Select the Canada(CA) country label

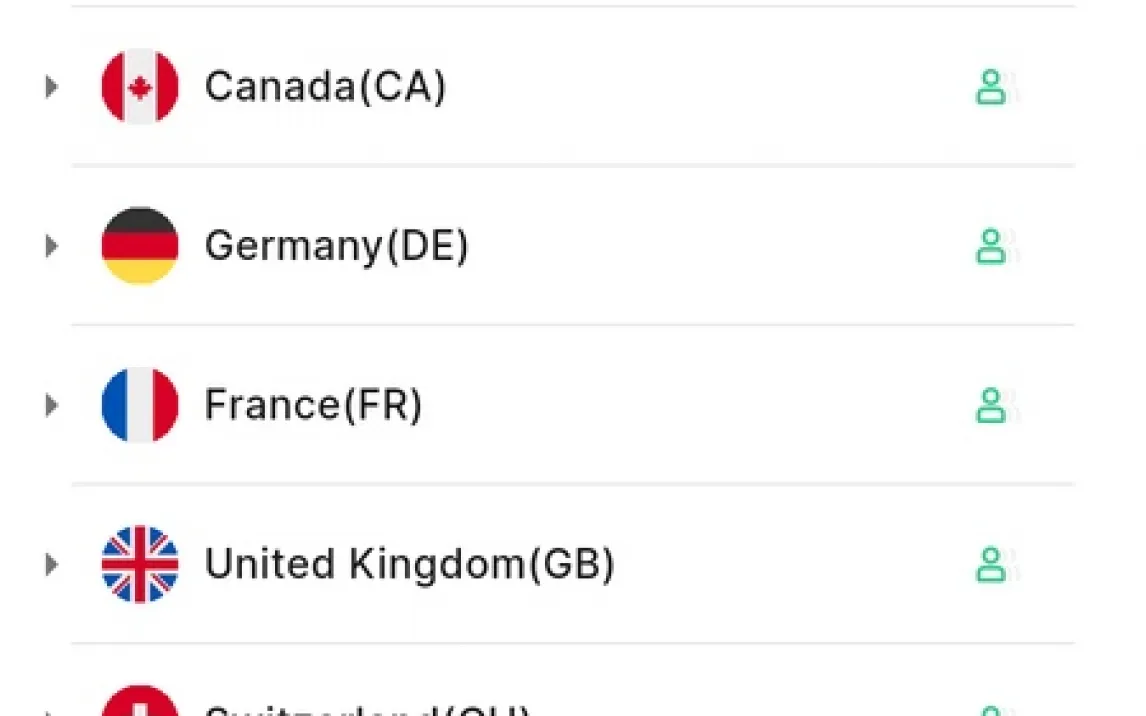[325, 87]
